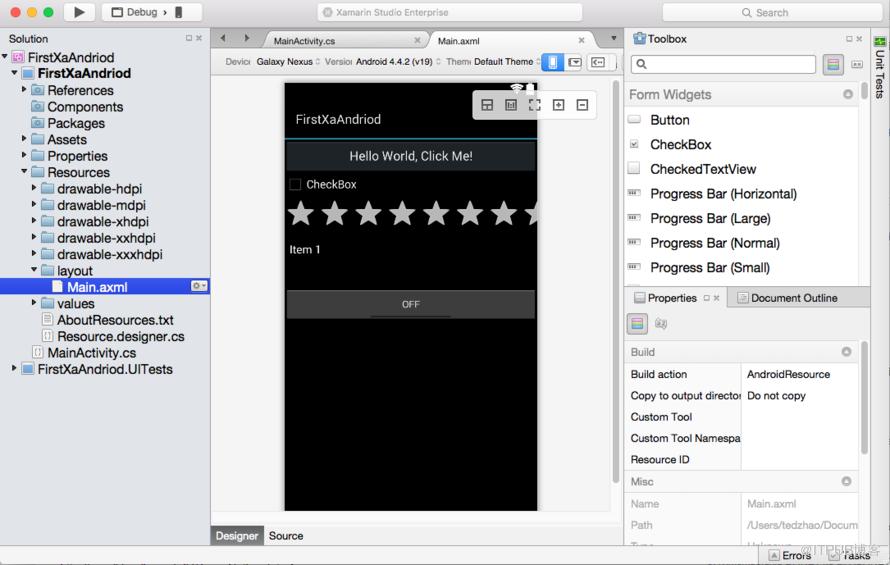The width and height of the screenshot is (890, 565).
Task: Select landscape orientation icon in designer toolbar
Action: [x=575, y=62]
